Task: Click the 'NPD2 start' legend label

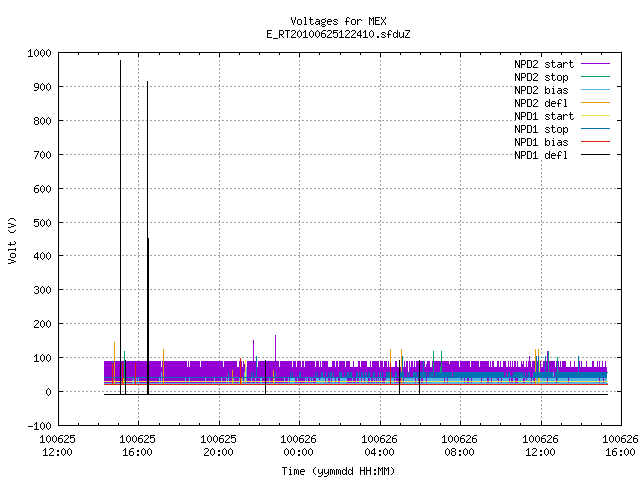Action: (x=544, y=64)
